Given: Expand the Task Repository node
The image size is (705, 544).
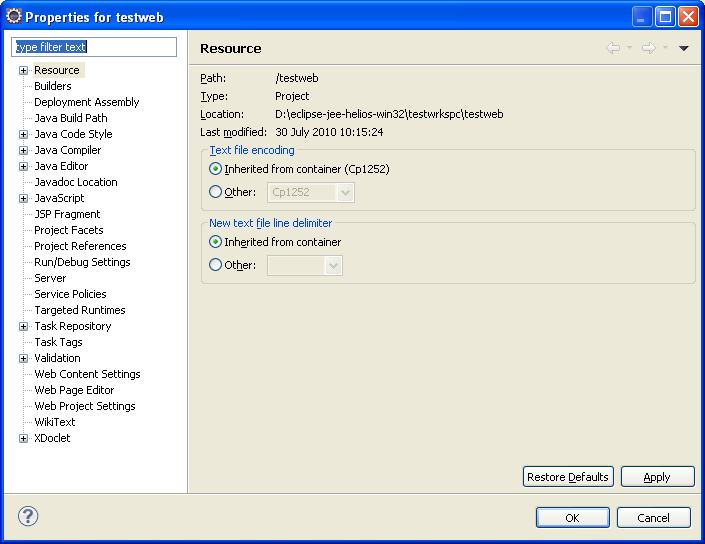Looking at the screenshot, I should (23, 326).
